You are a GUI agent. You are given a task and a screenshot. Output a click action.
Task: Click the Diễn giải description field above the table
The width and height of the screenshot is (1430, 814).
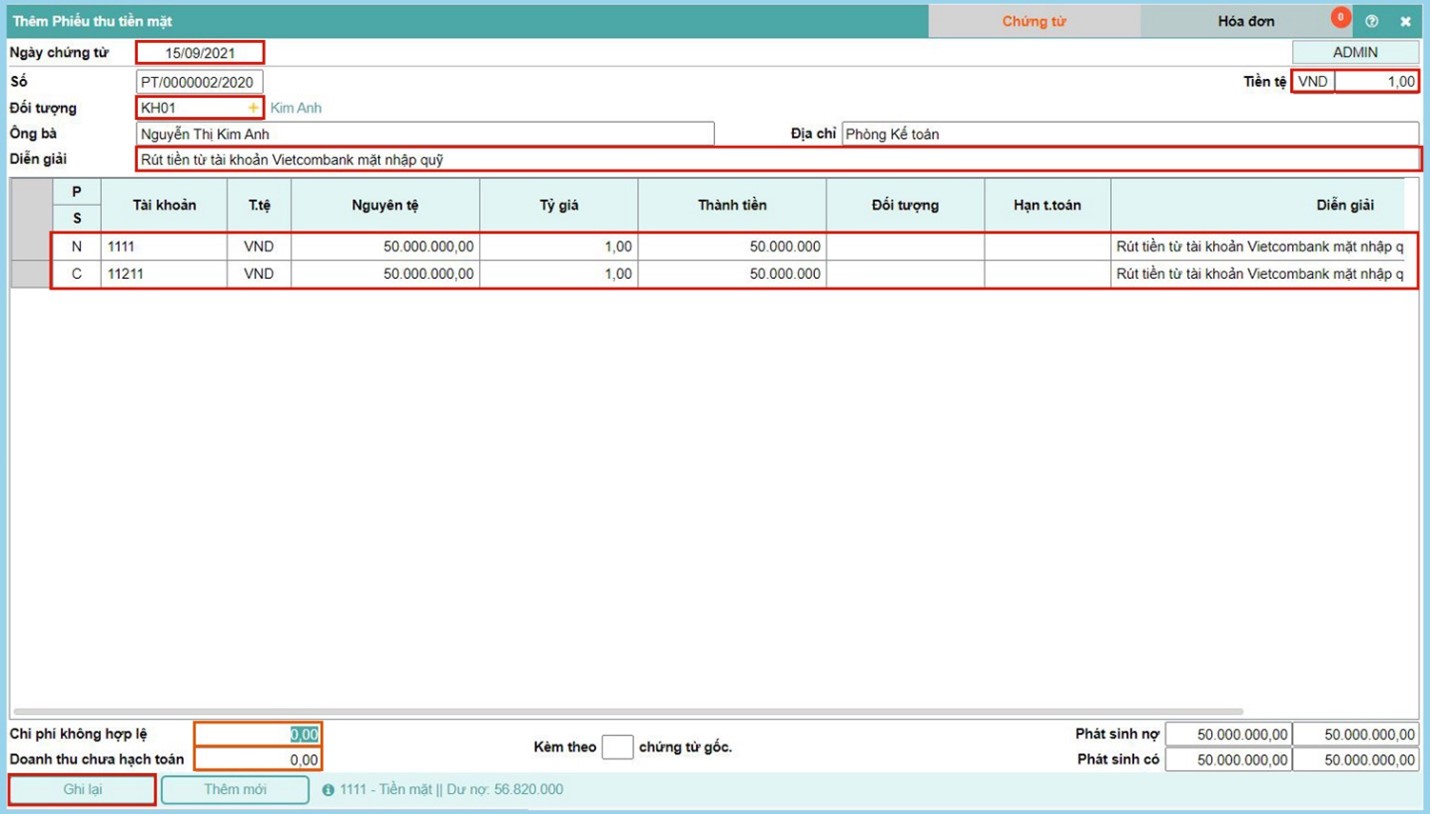coord(777,159)
